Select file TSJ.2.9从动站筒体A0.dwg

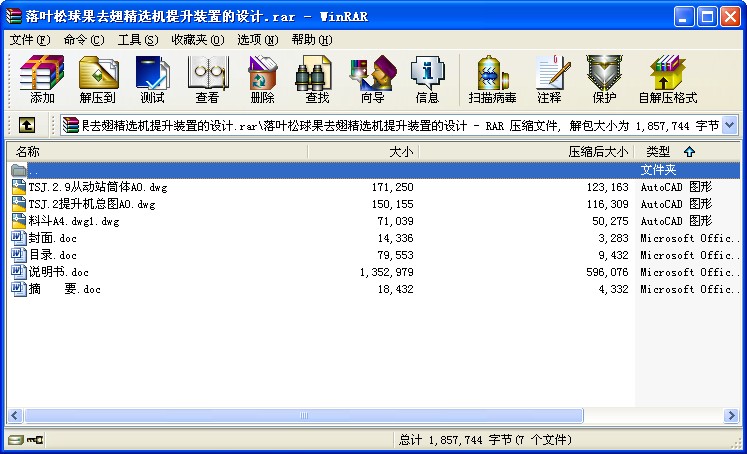(98, 187)
